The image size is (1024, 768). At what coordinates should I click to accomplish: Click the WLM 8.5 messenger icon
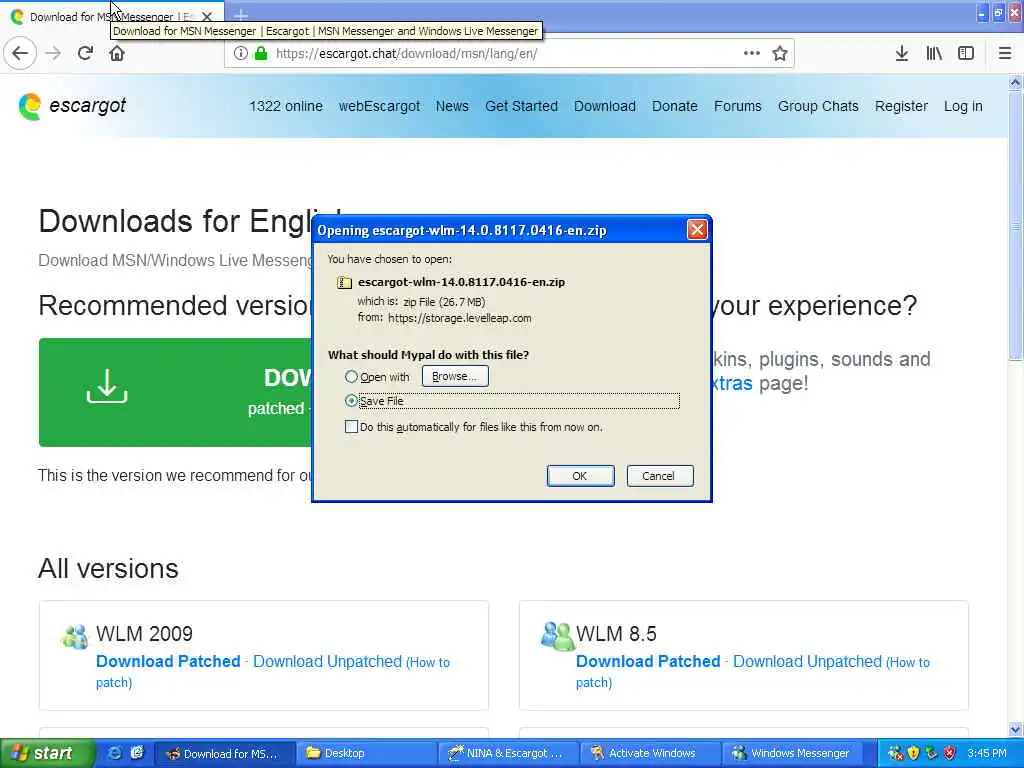coord(557,636)
